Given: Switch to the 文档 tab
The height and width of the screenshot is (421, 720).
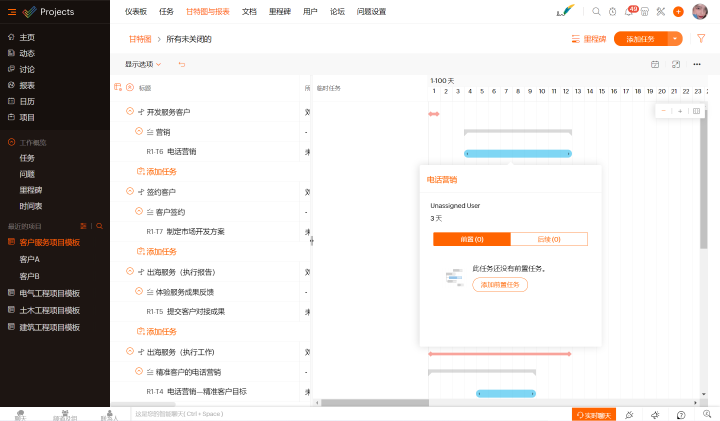Looking at the screenshot, I should click(249, 11).
